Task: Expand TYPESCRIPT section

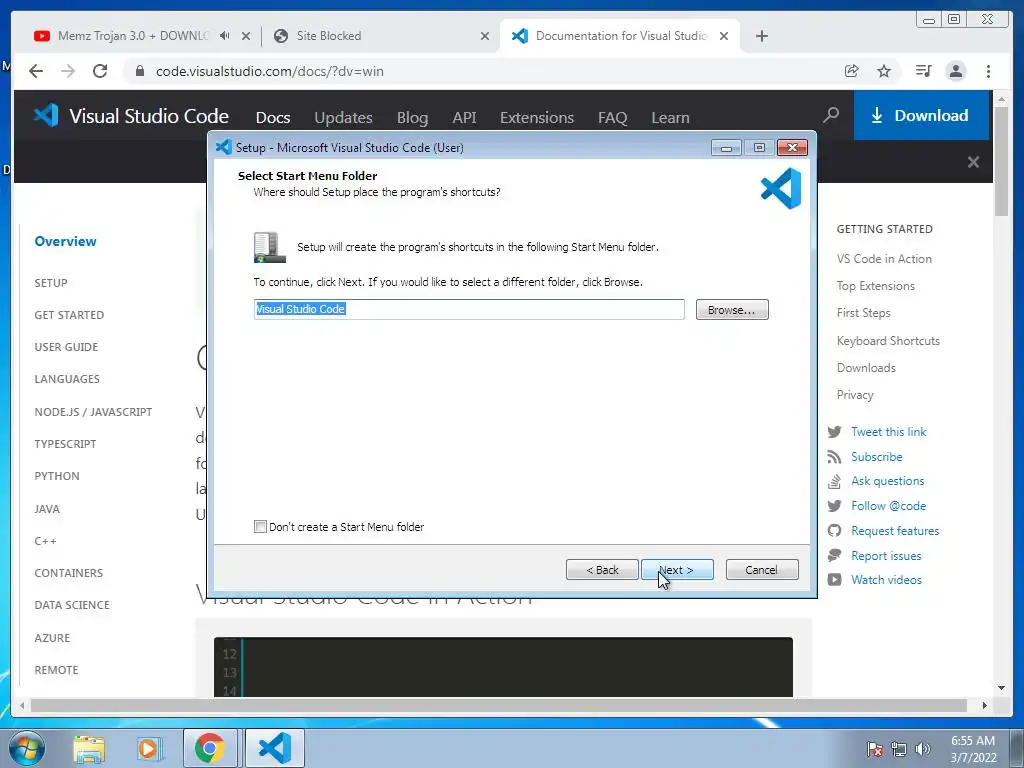Action: 65,444
